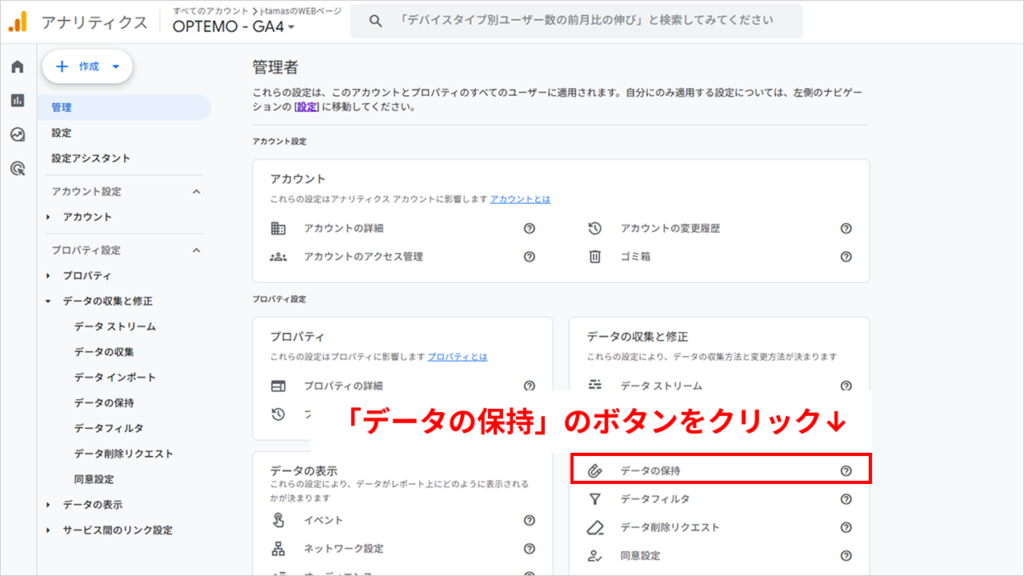Open ゴミ箱 via its trash icon
The height and width of the screenshot is (576, 1024).
coord(593,257)
